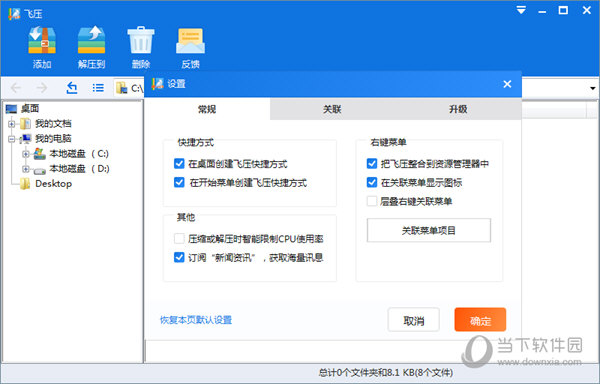The width and height of the screenshot is (600, 384).
Task: Click the 关联菜单项目 button
Action: (429, 230)
